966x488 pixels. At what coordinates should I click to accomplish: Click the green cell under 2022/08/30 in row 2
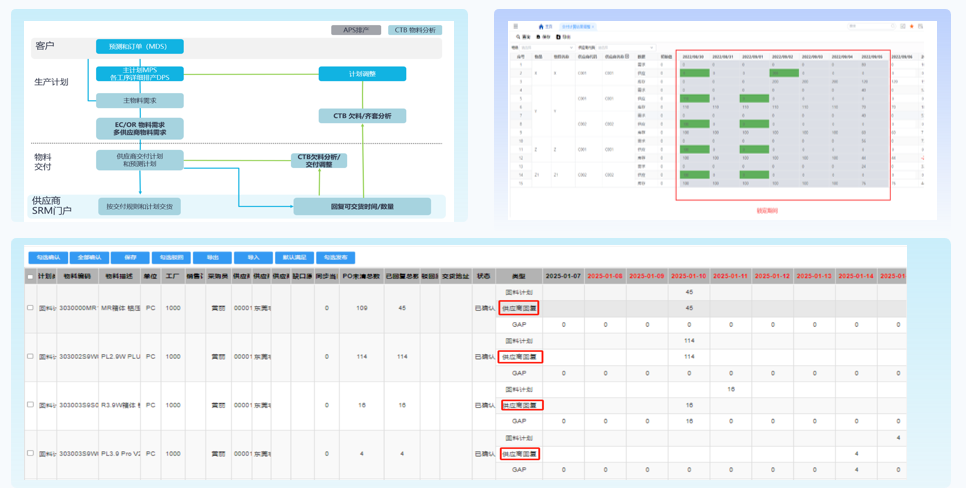tap(694, 73)
